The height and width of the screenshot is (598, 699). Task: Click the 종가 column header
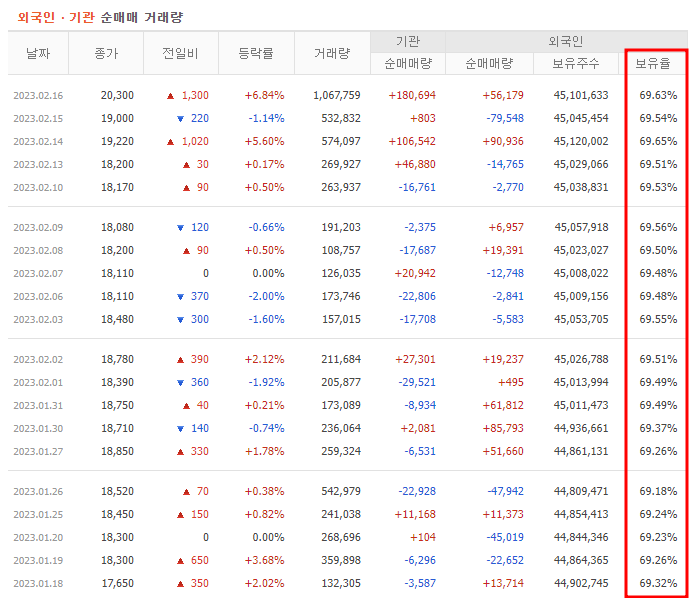106,54
